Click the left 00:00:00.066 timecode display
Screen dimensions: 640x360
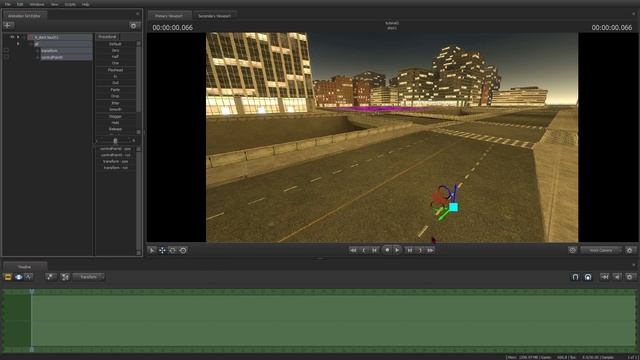point(173,27)
